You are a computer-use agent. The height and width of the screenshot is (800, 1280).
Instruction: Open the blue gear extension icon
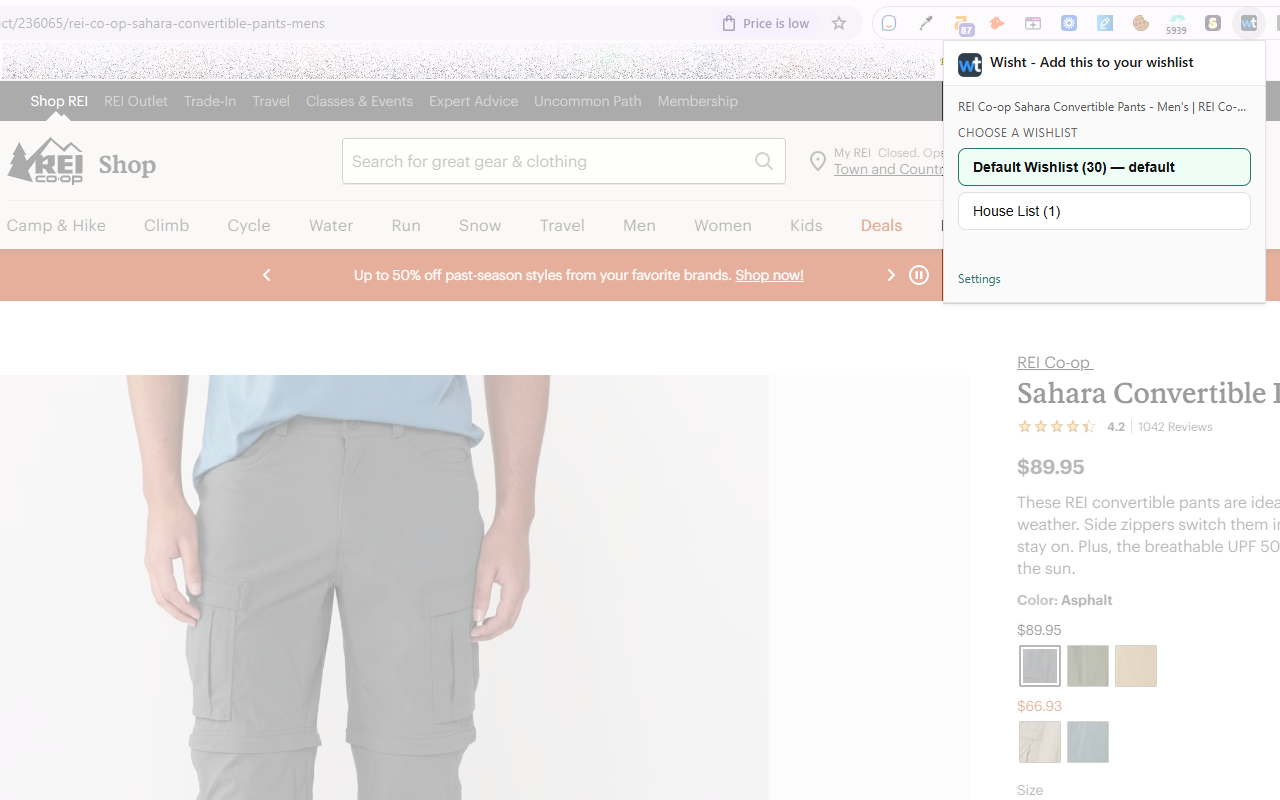[1069, 23]
